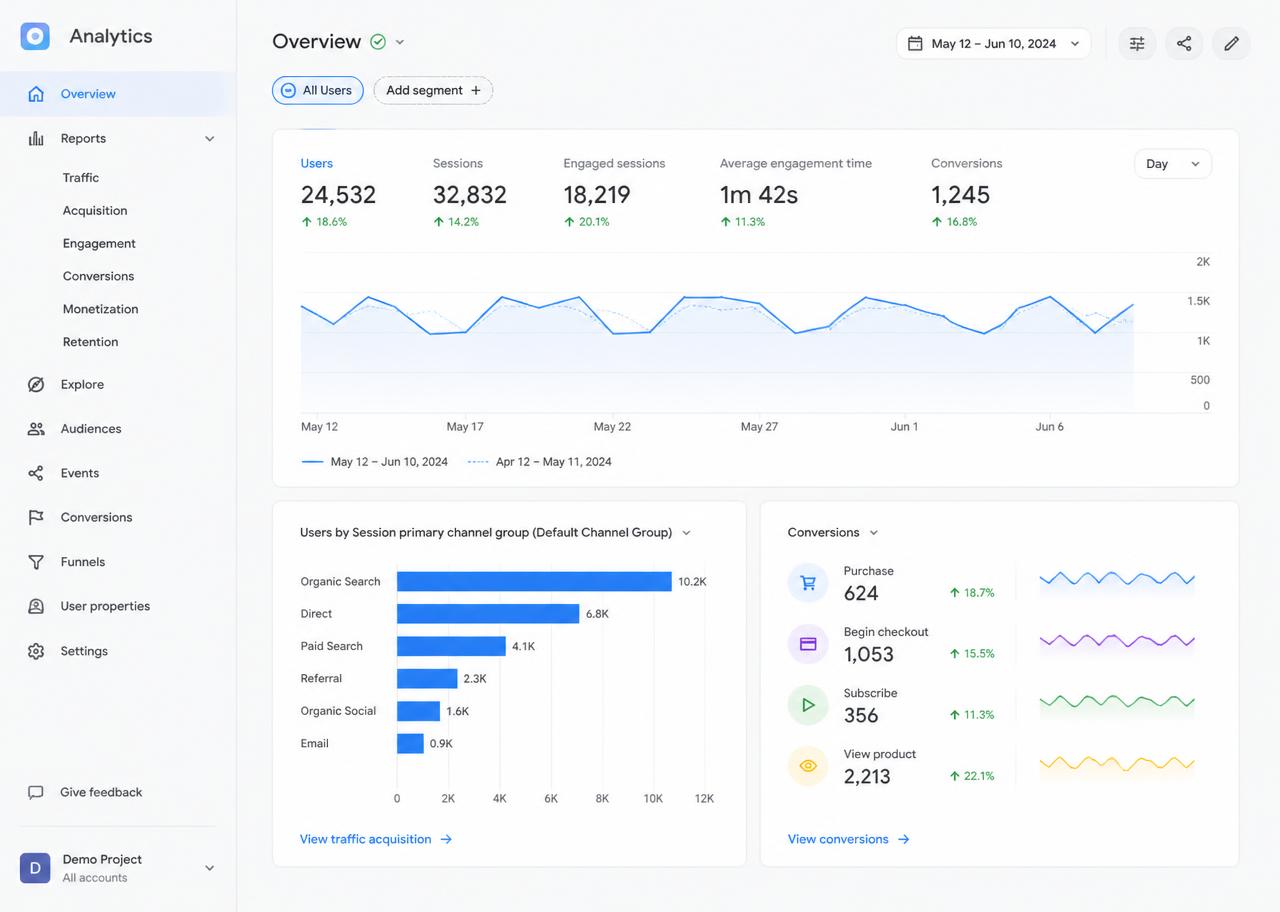Viewport: 1280px width, 912px height.
Task: Click the Audiences people icon
Action: 36,429
